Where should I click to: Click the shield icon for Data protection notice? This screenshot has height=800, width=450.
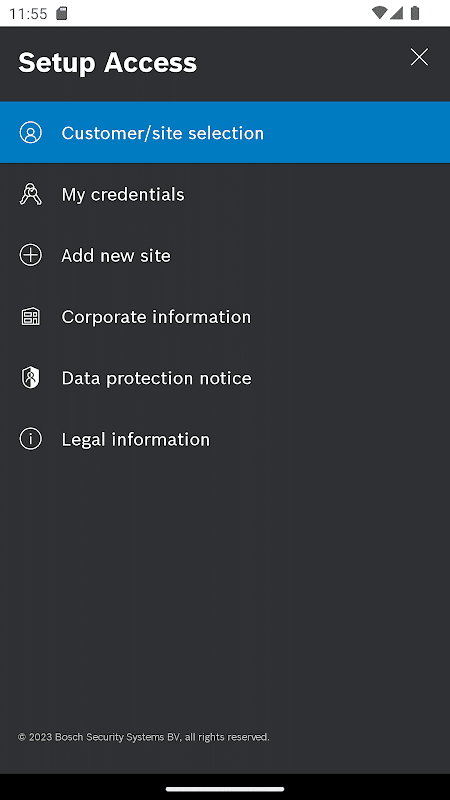pyautogui.click(x=31, y=378)
